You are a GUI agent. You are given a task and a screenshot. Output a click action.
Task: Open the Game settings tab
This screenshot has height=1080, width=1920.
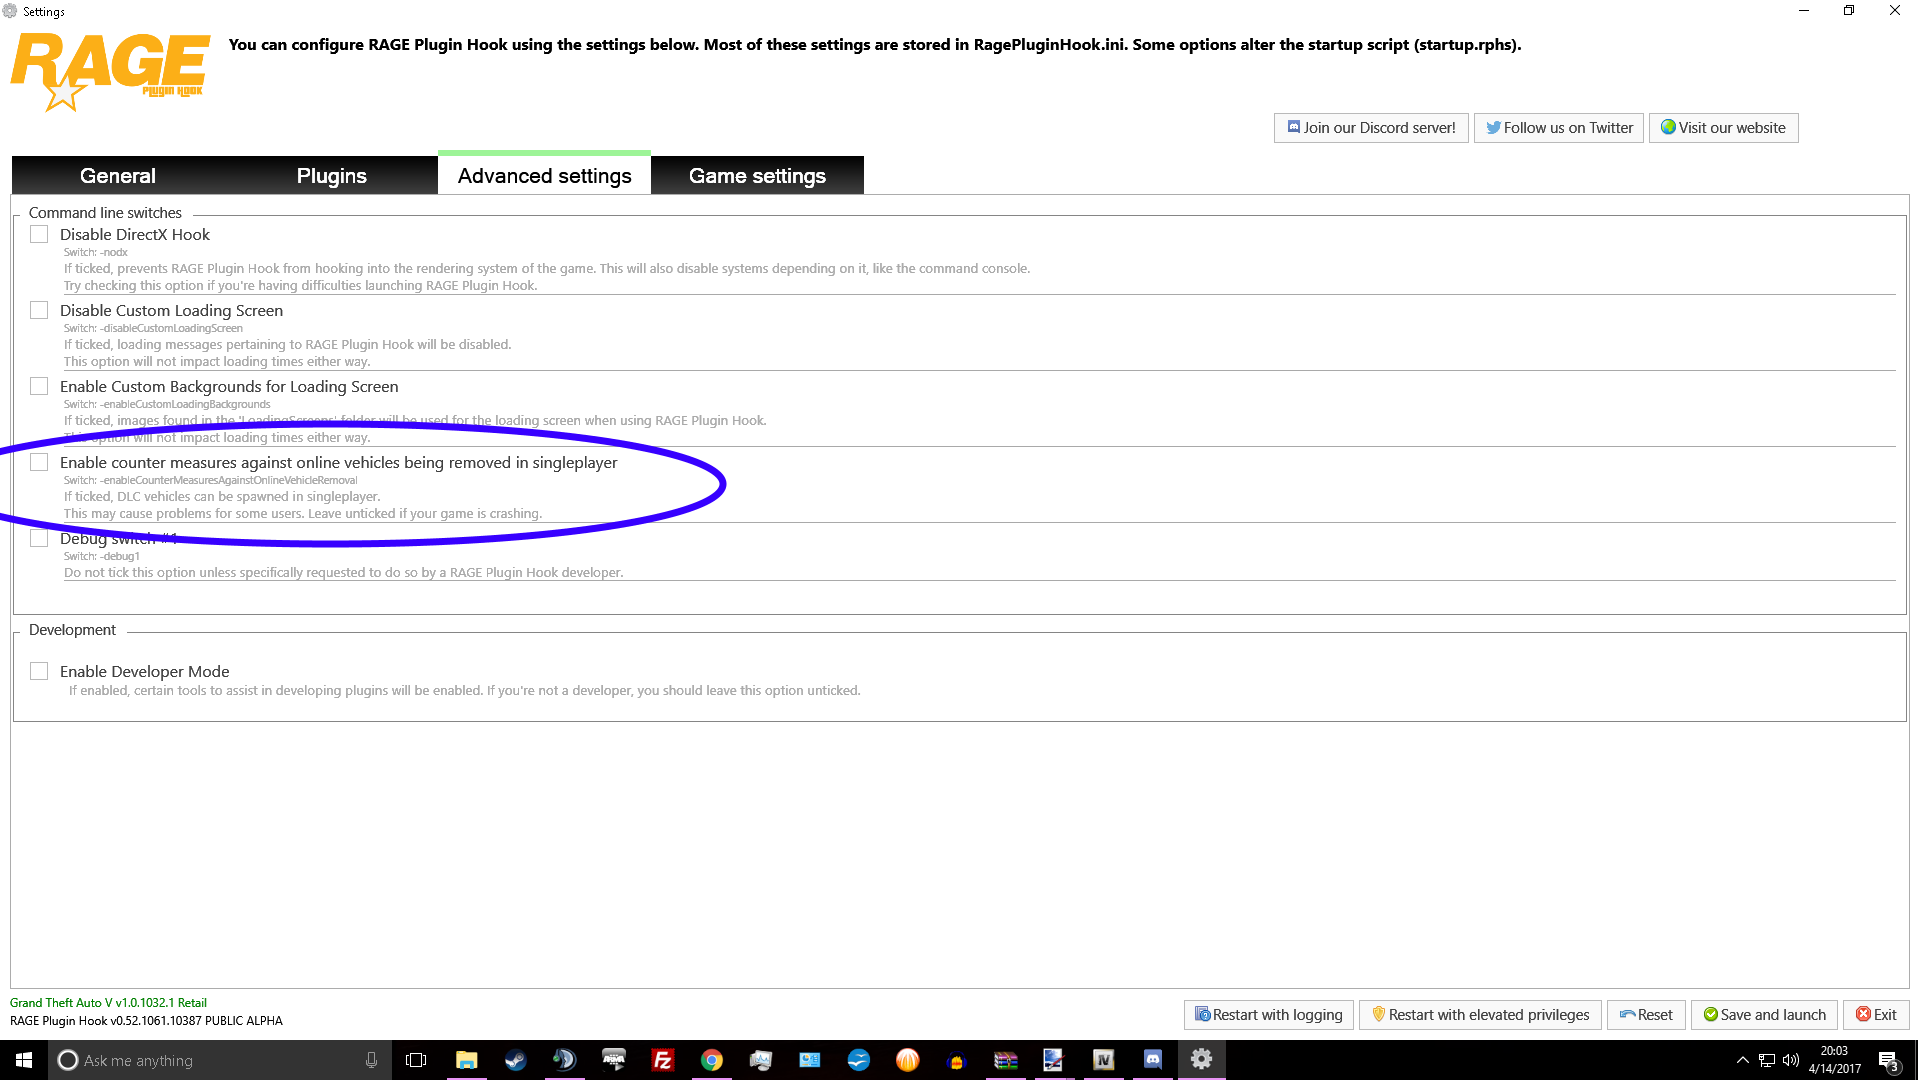757,176
